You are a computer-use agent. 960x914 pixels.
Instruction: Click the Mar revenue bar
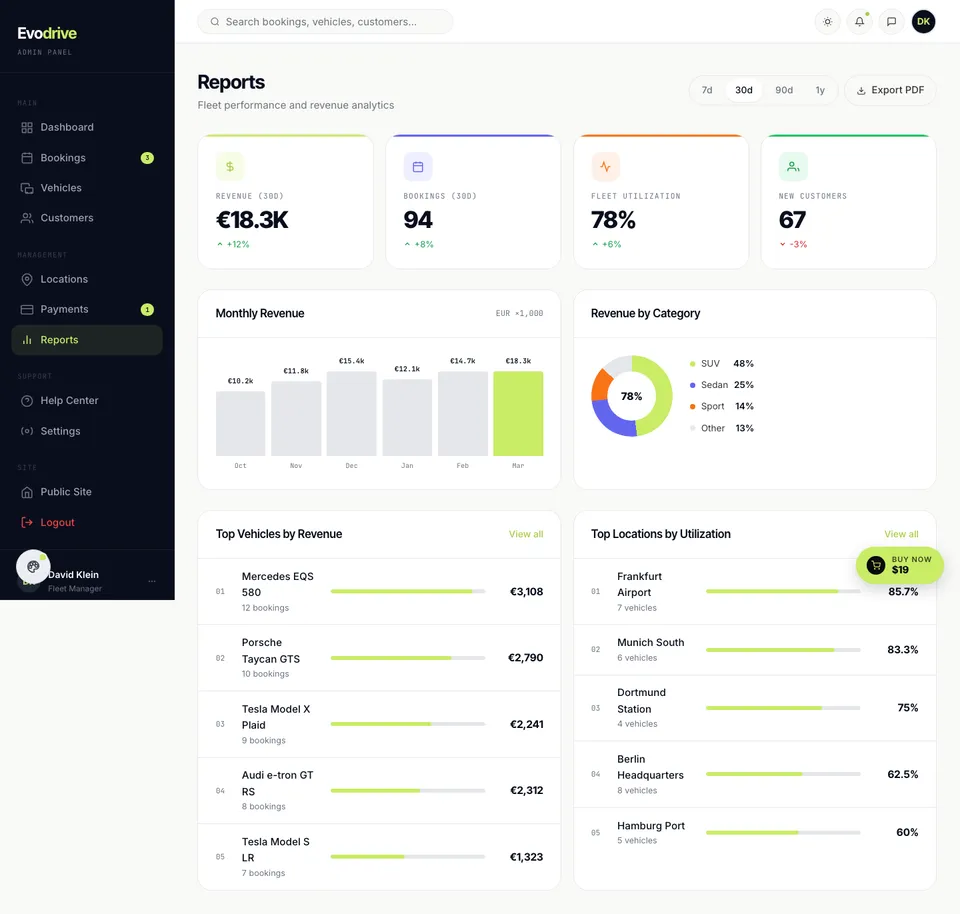coord(518,413)
